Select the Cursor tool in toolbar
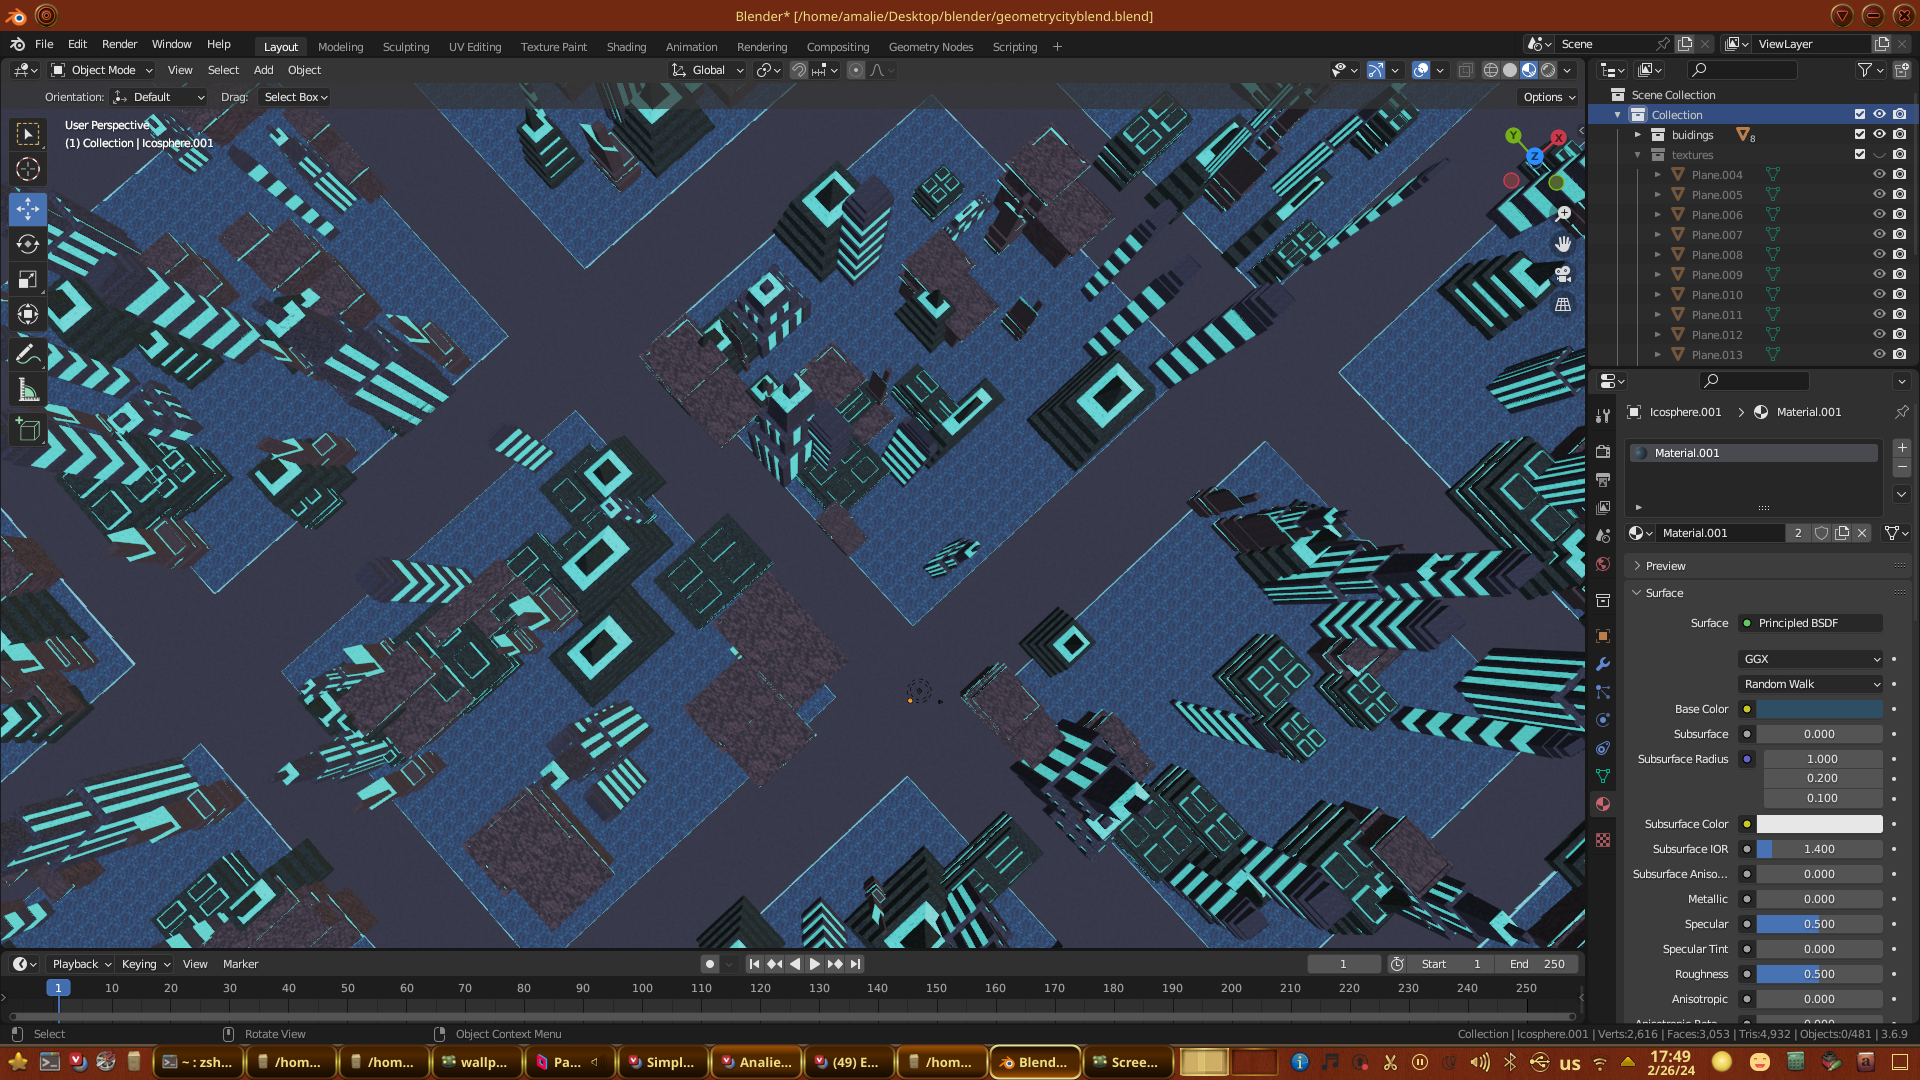The width and height of the screenshot is (1920, 1080). click(x=28, y=169)
